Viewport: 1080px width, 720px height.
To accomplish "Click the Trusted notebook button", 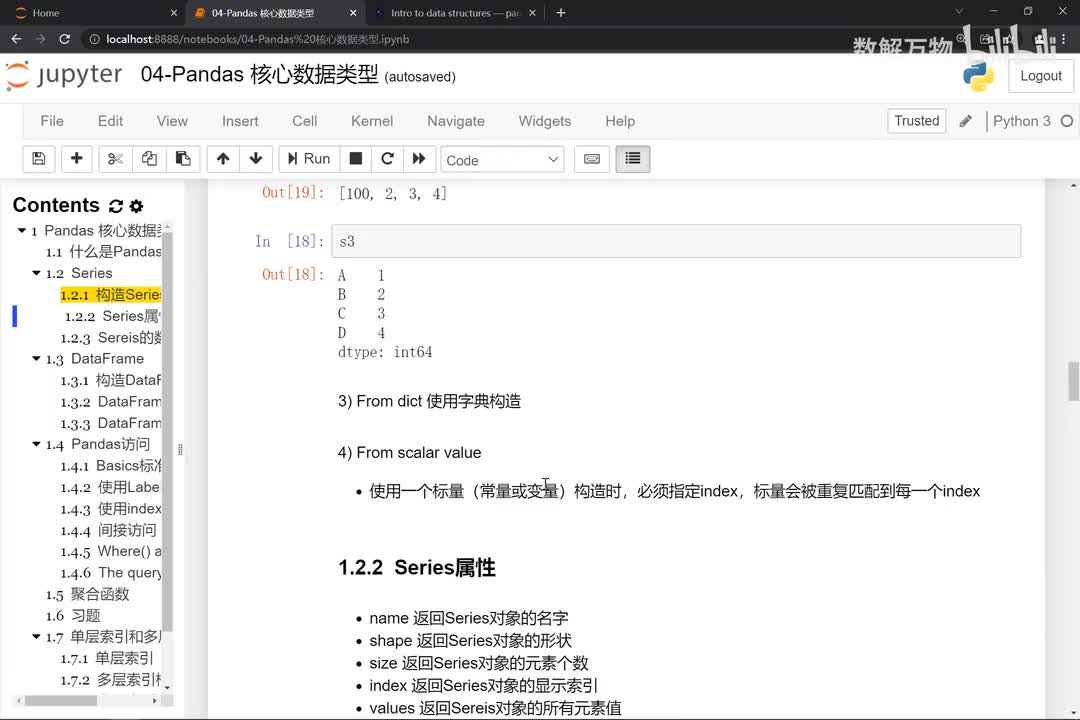I will [x=916, y=121].
